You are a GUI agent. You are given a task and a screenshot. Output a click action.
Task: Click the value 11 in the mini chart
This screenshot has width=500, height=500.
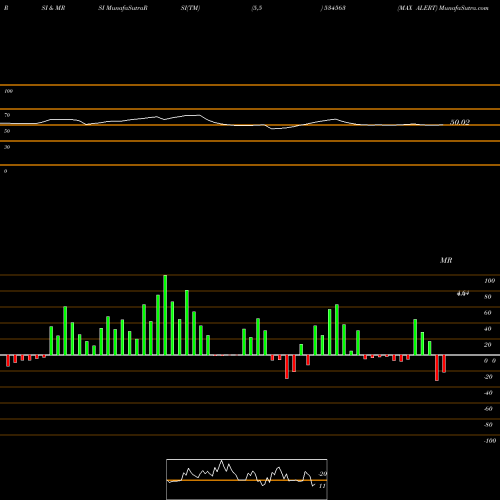tap(322, 486)
